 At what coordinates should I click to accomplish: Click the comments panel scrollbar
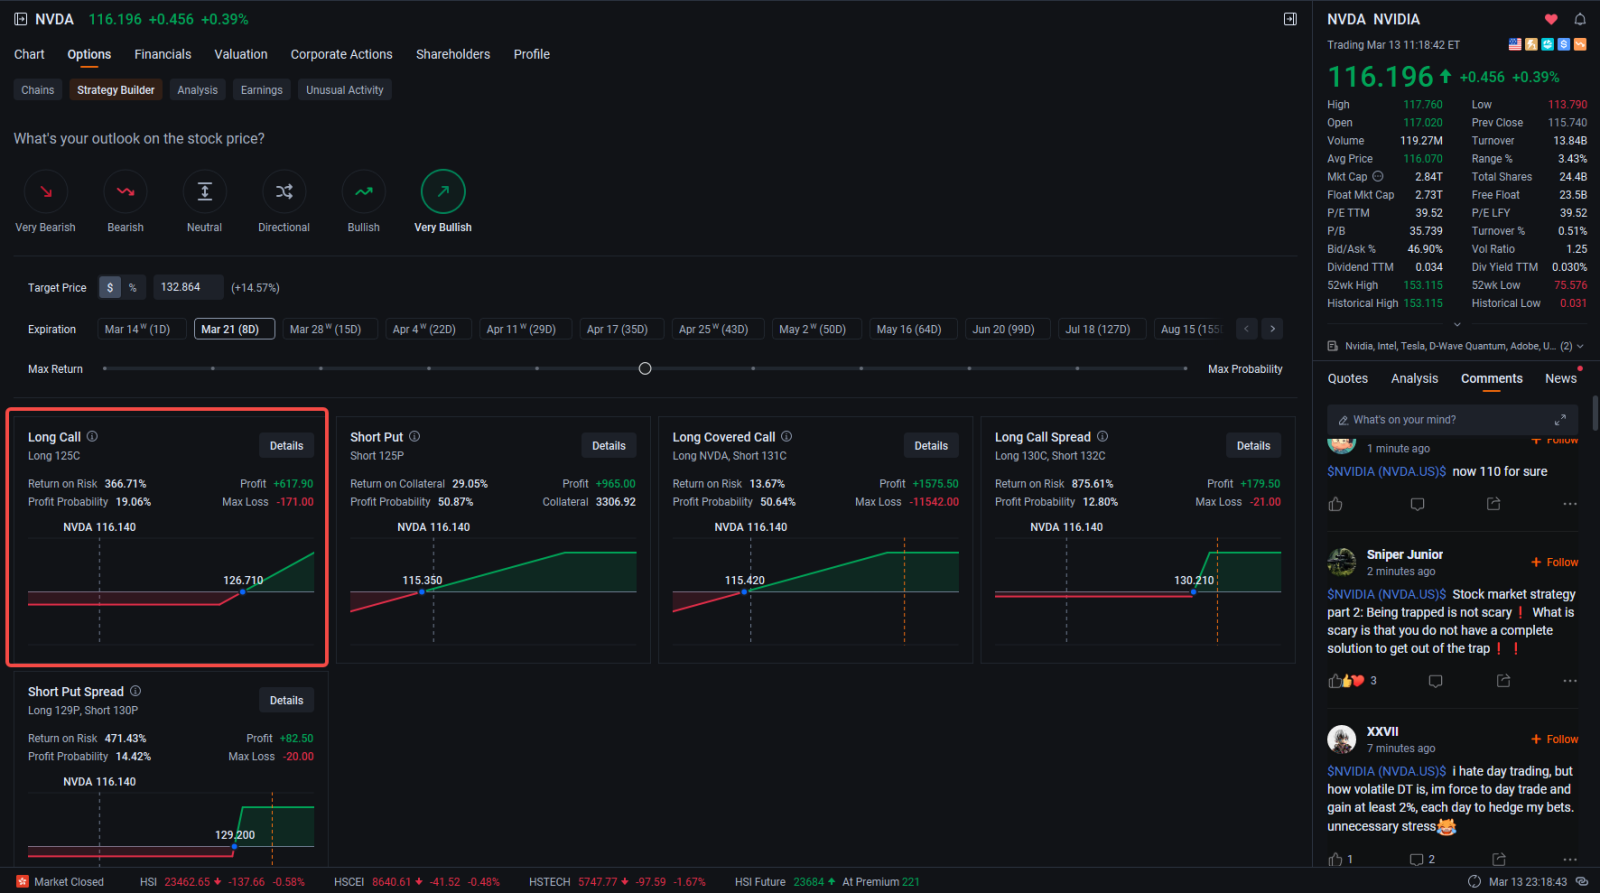(x=1595, y=414)
